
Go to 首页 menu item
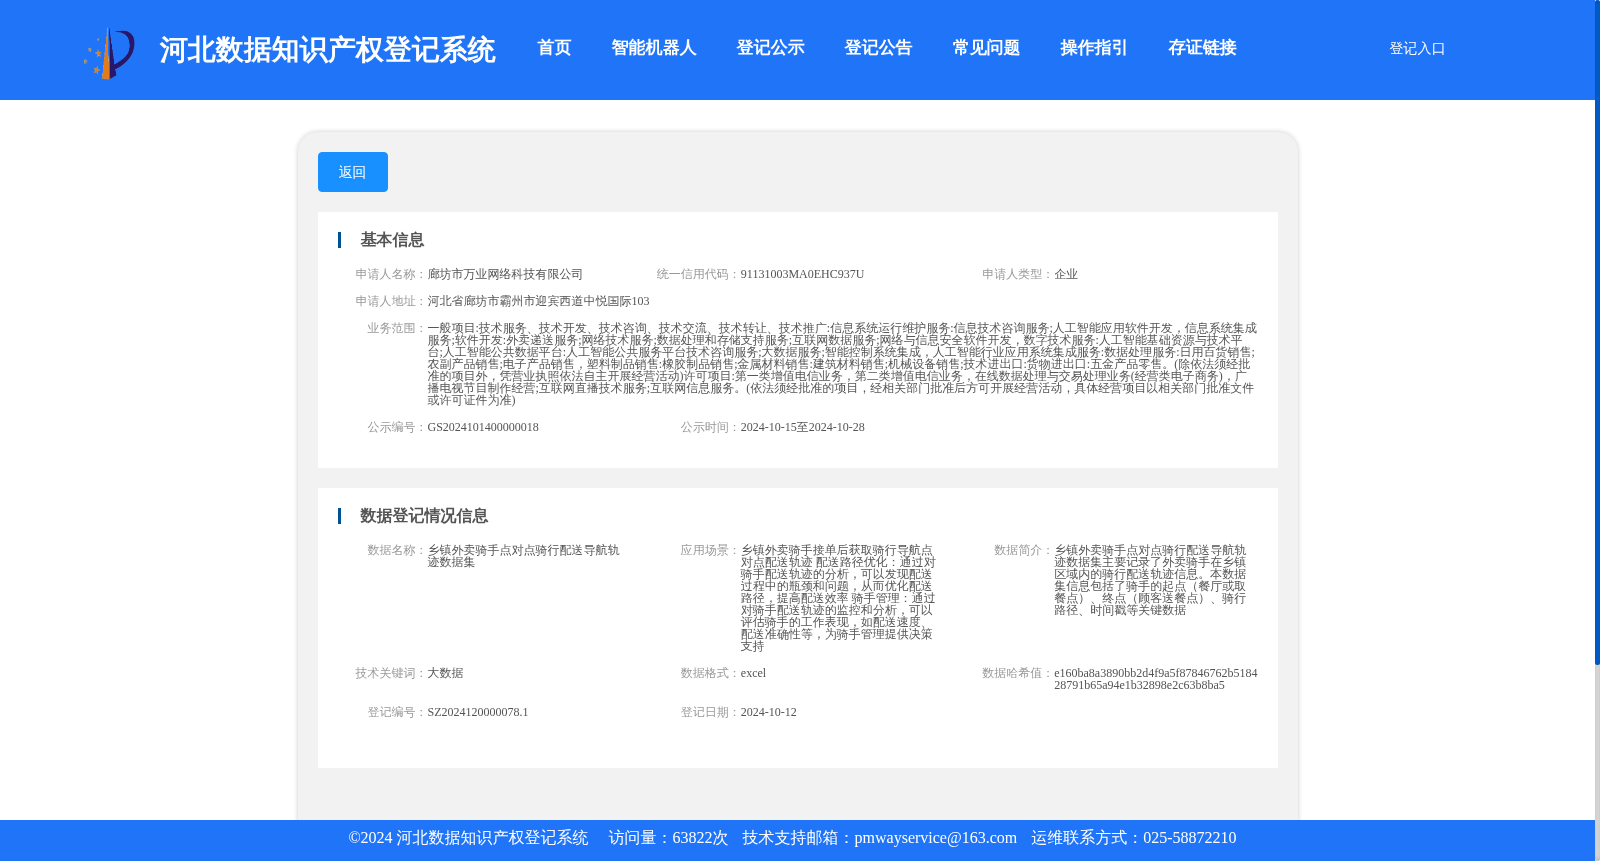click(x=554, y=48)
